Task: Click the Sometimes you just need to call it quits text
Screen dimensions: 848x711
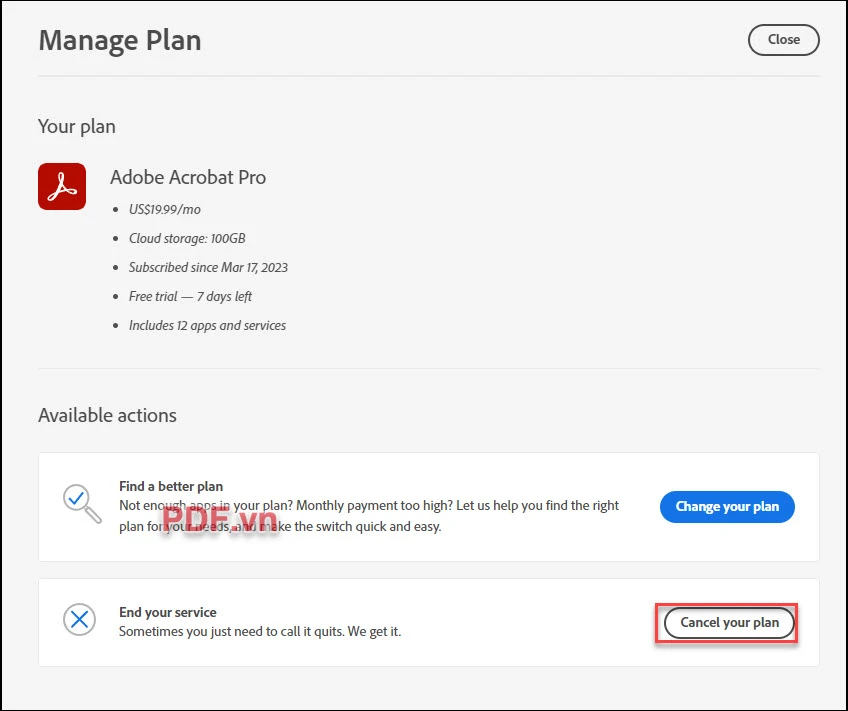Action: (260, 632)
